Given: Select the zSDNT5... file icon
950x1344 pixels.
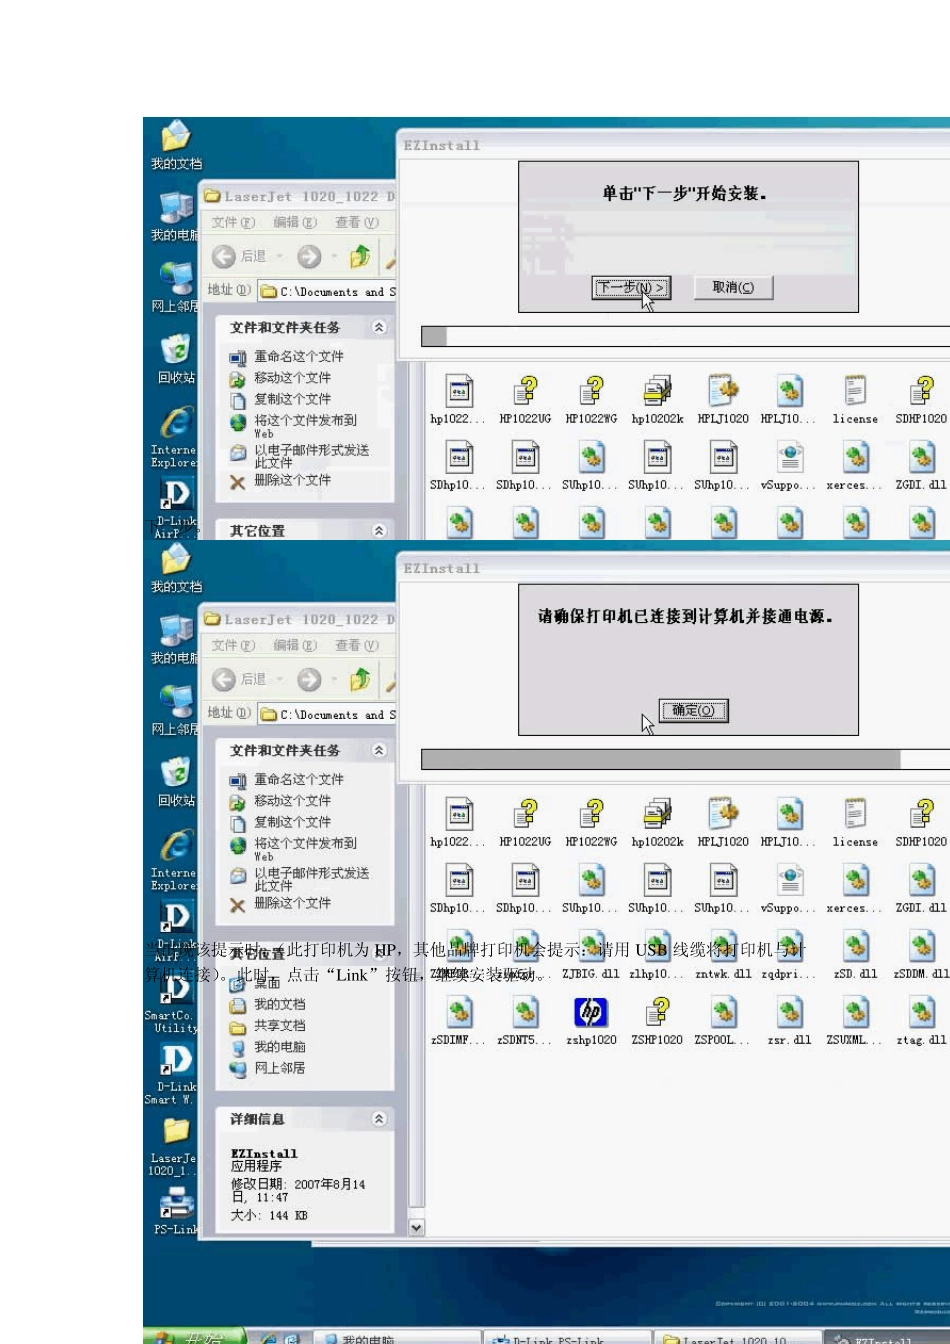Looking at the screenshot, I should coord(525,1021).
